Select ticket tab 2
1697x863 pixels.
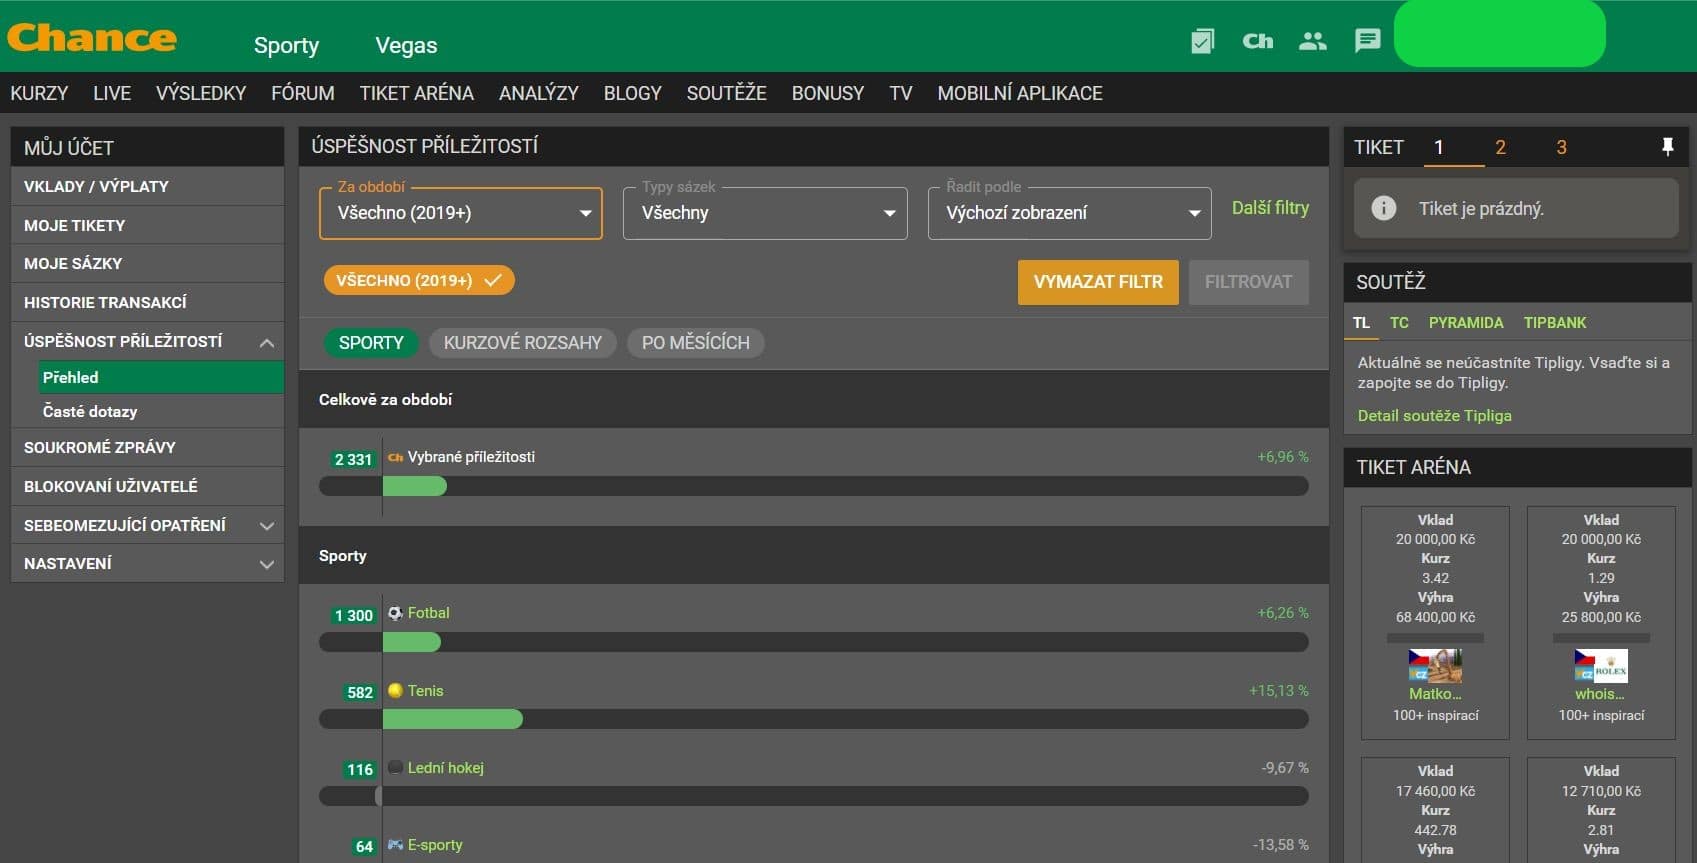point(1500,147)
